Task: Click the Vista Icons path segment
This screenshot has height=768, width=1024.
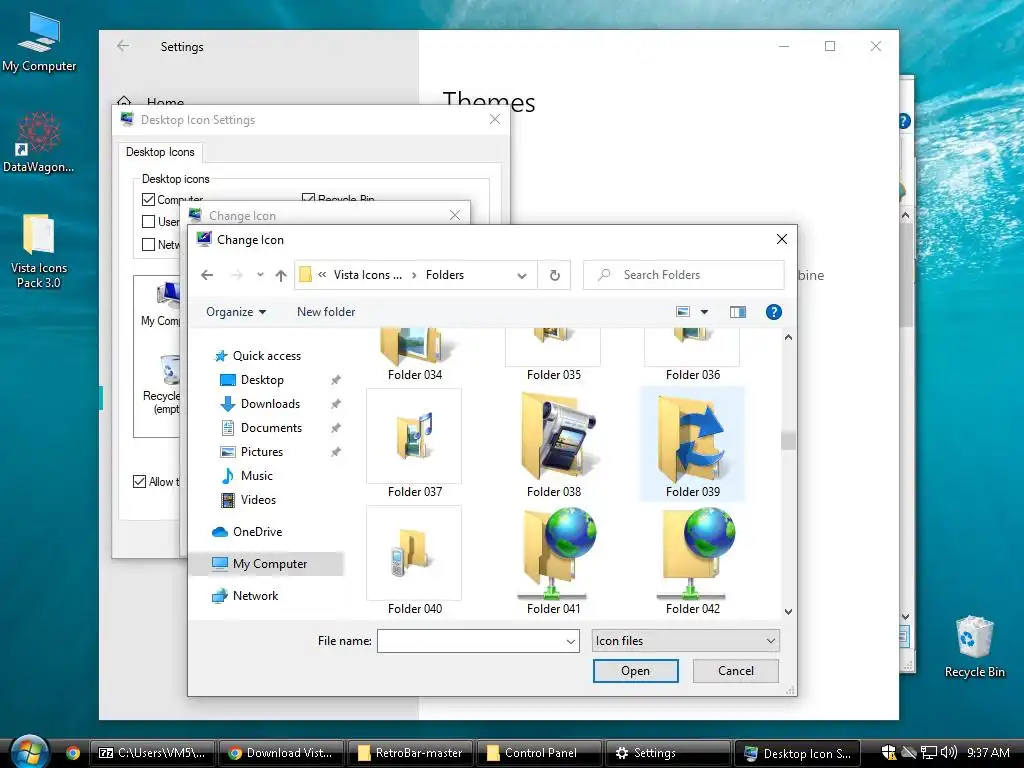Action: (368, 275)
